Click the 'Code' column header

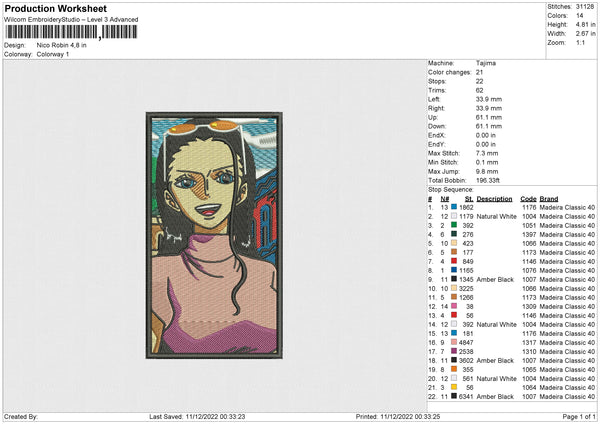528,199
